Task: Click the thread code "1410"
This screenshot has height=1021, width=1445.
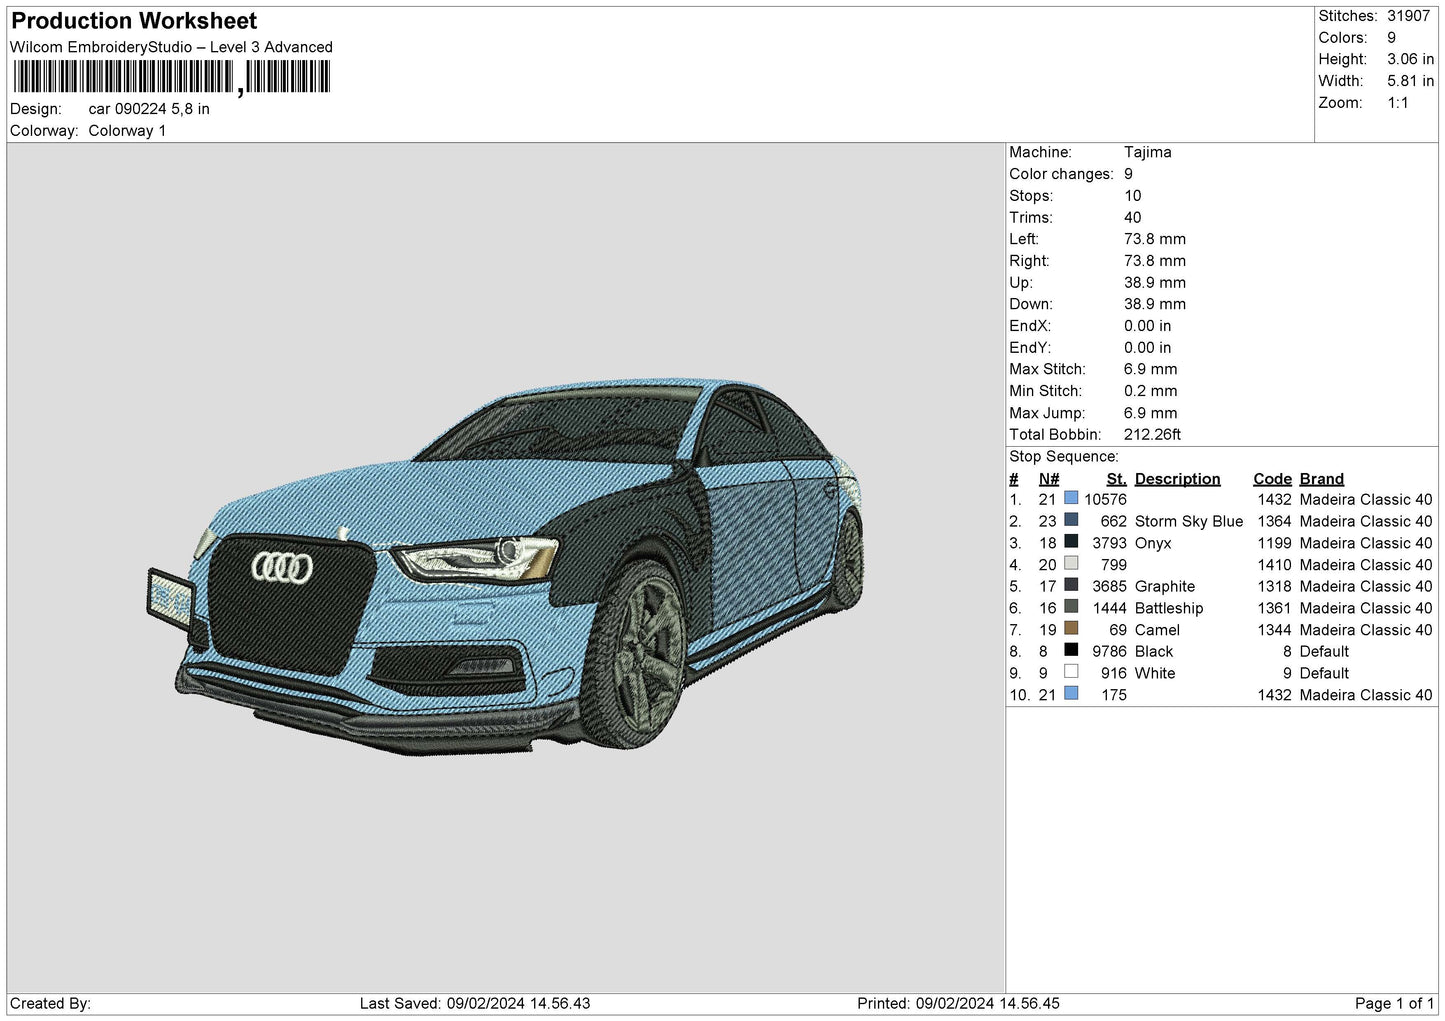Action: (1274, 565)
